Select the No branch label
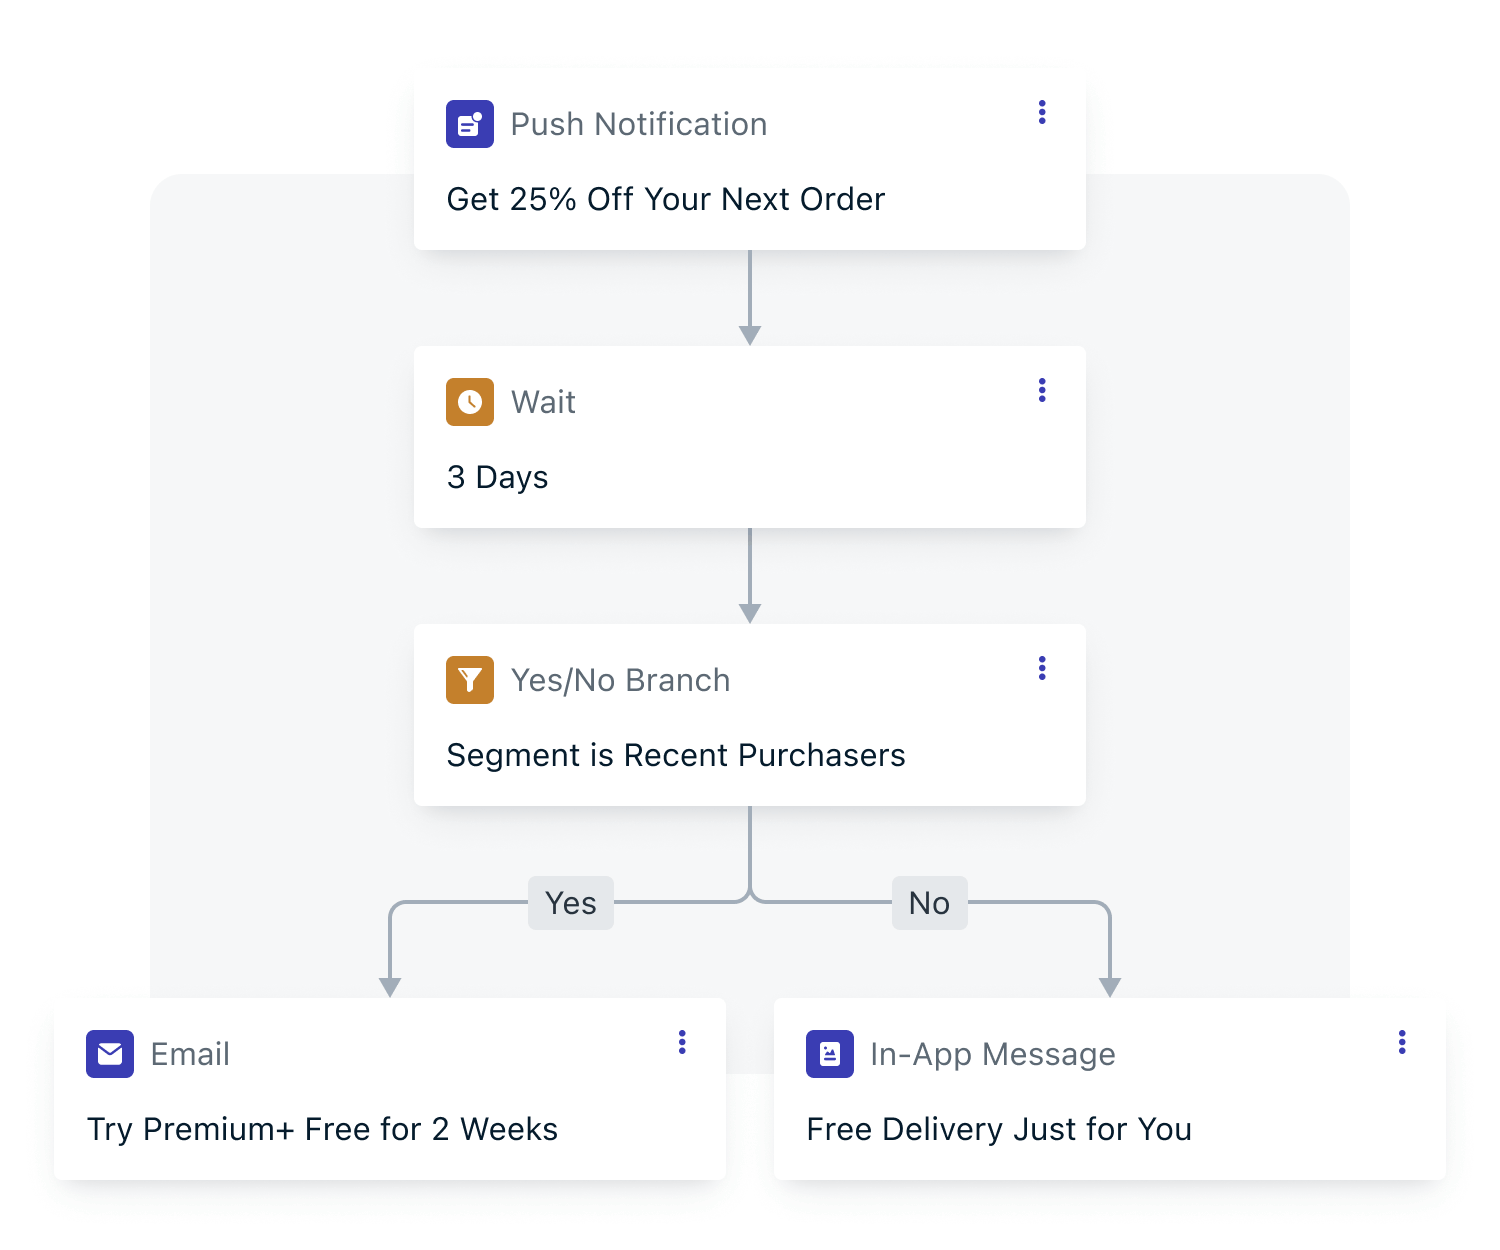The height and width of the screenshot is (1250, 1500). coord(929,903)
